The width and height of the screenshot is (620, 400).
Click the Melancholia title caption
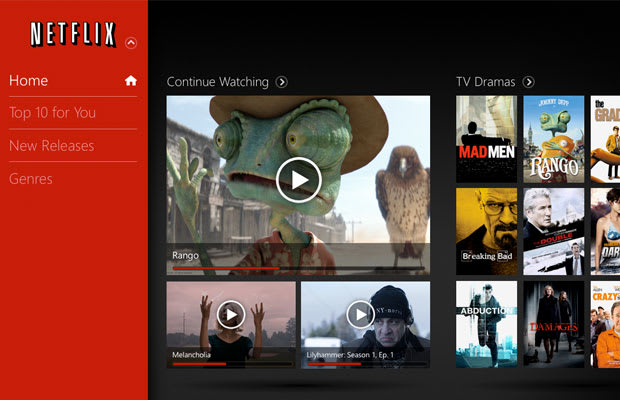(x=191, y=355)
